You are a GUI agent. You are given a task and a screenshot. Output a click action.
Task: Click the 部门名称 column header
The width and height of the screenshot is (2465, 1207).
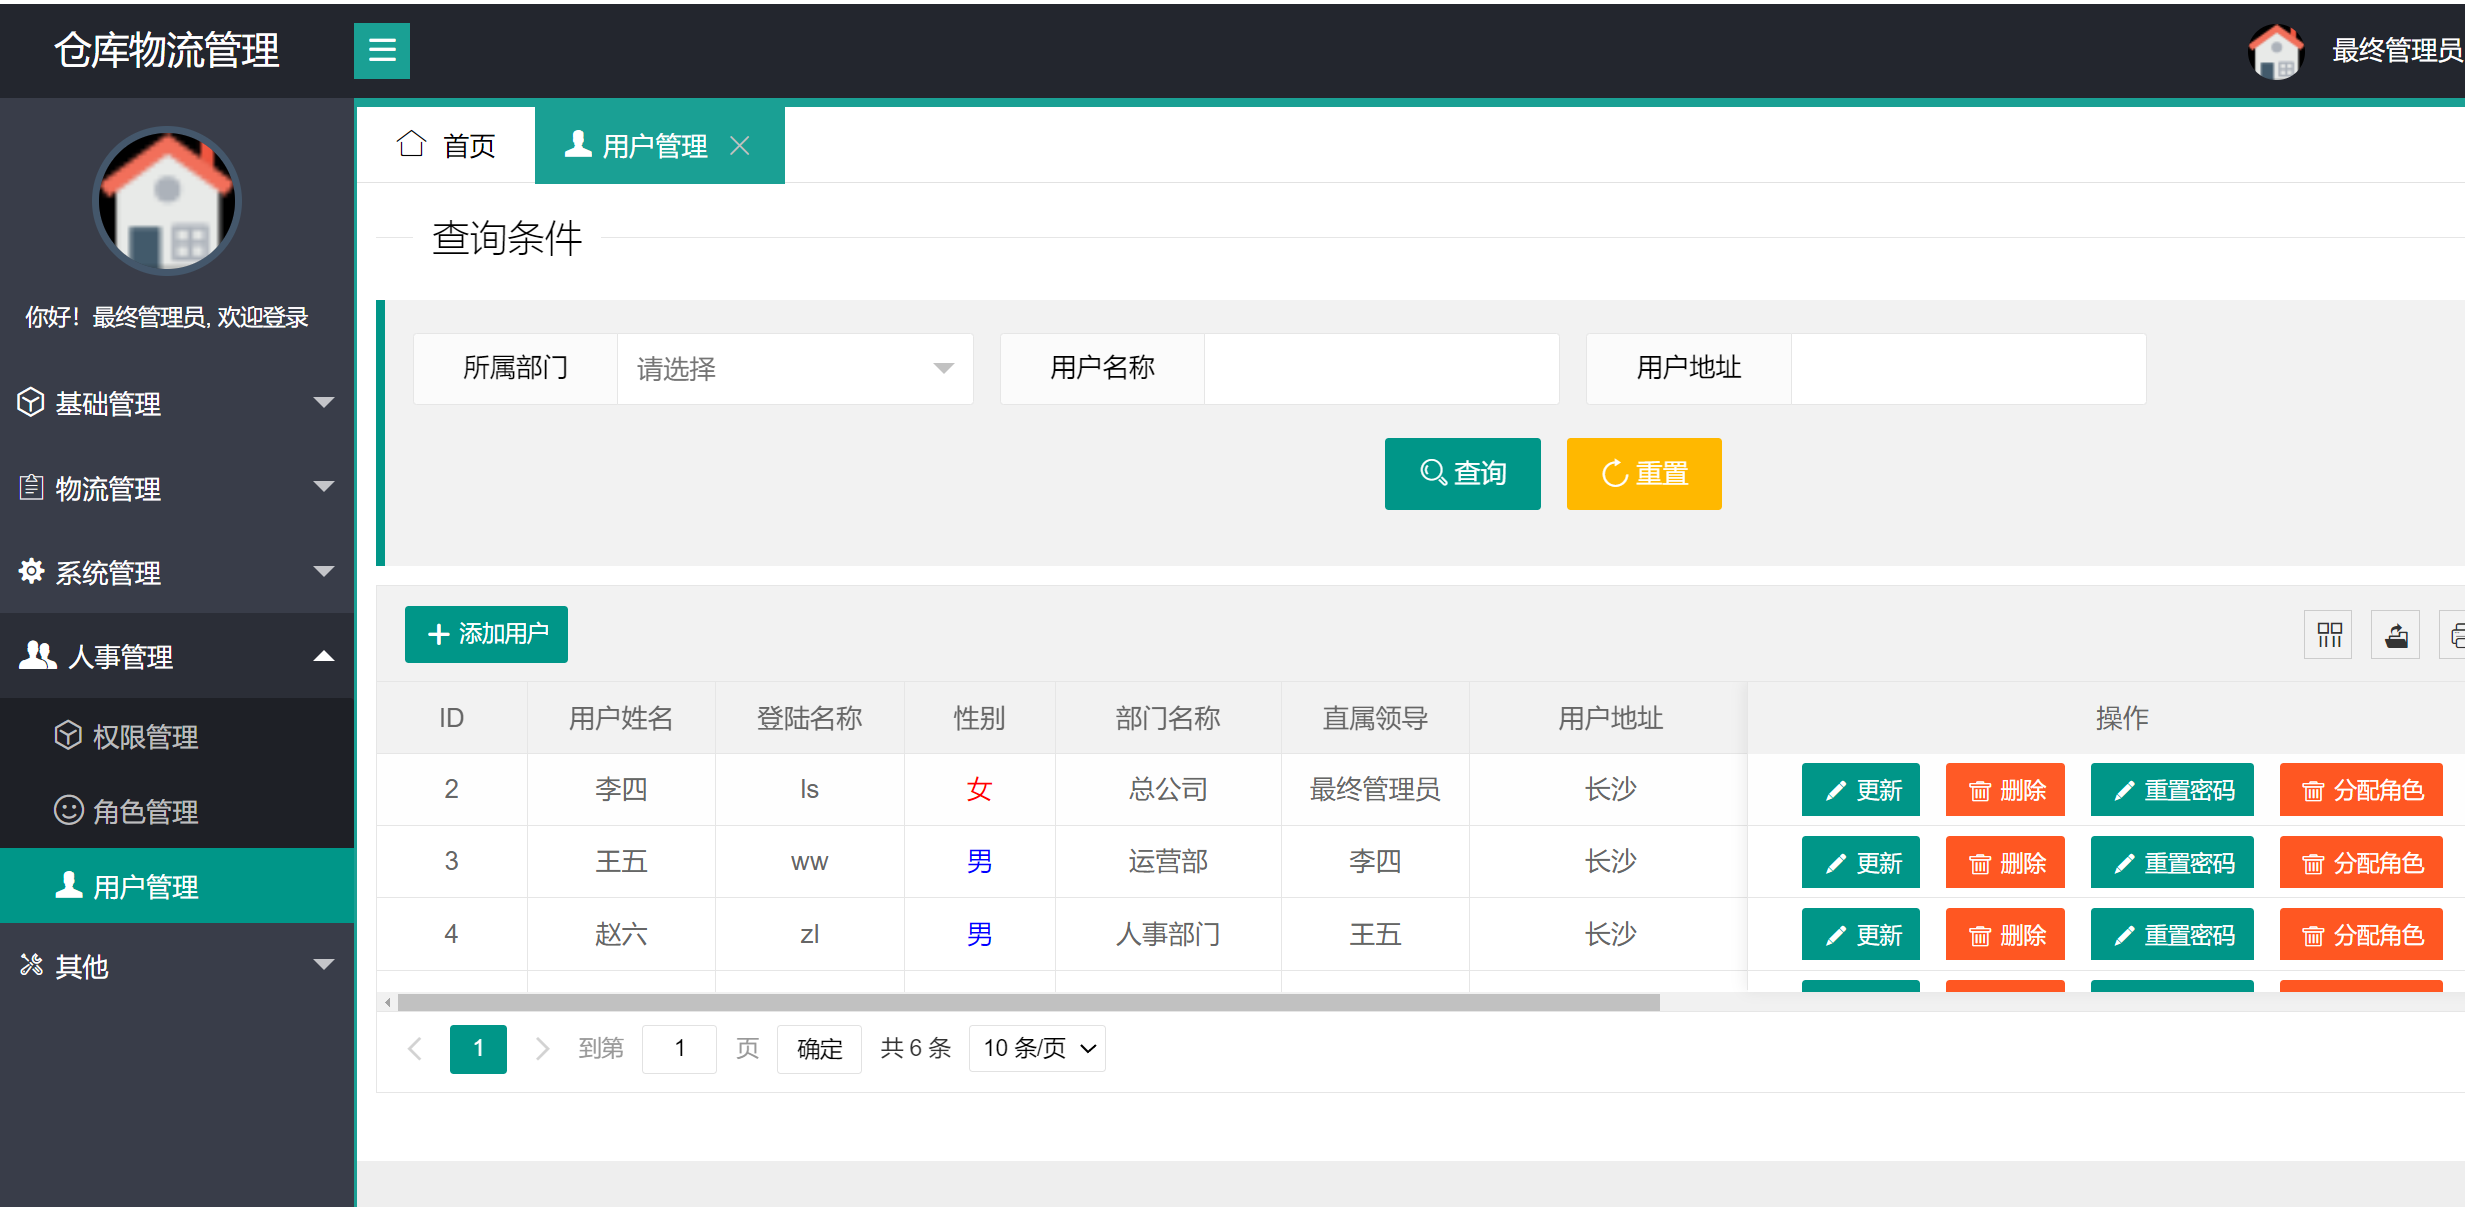(1168, 718)
